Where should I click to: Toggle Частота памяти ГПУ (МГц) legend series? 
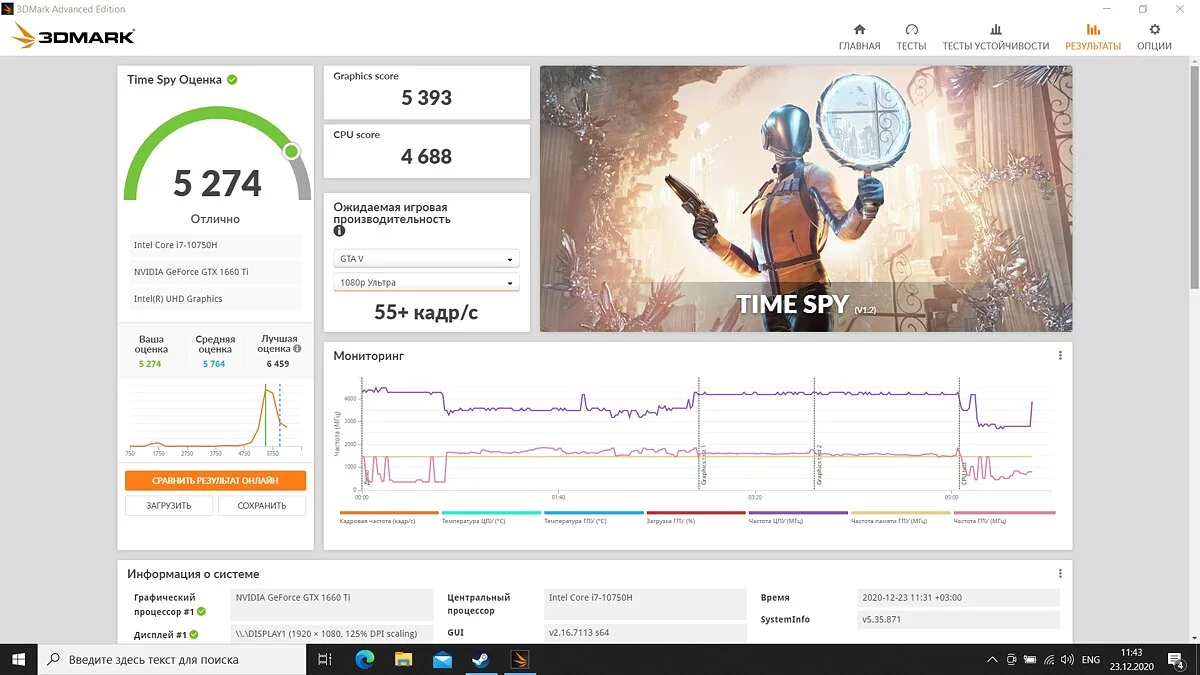point(900,518)
